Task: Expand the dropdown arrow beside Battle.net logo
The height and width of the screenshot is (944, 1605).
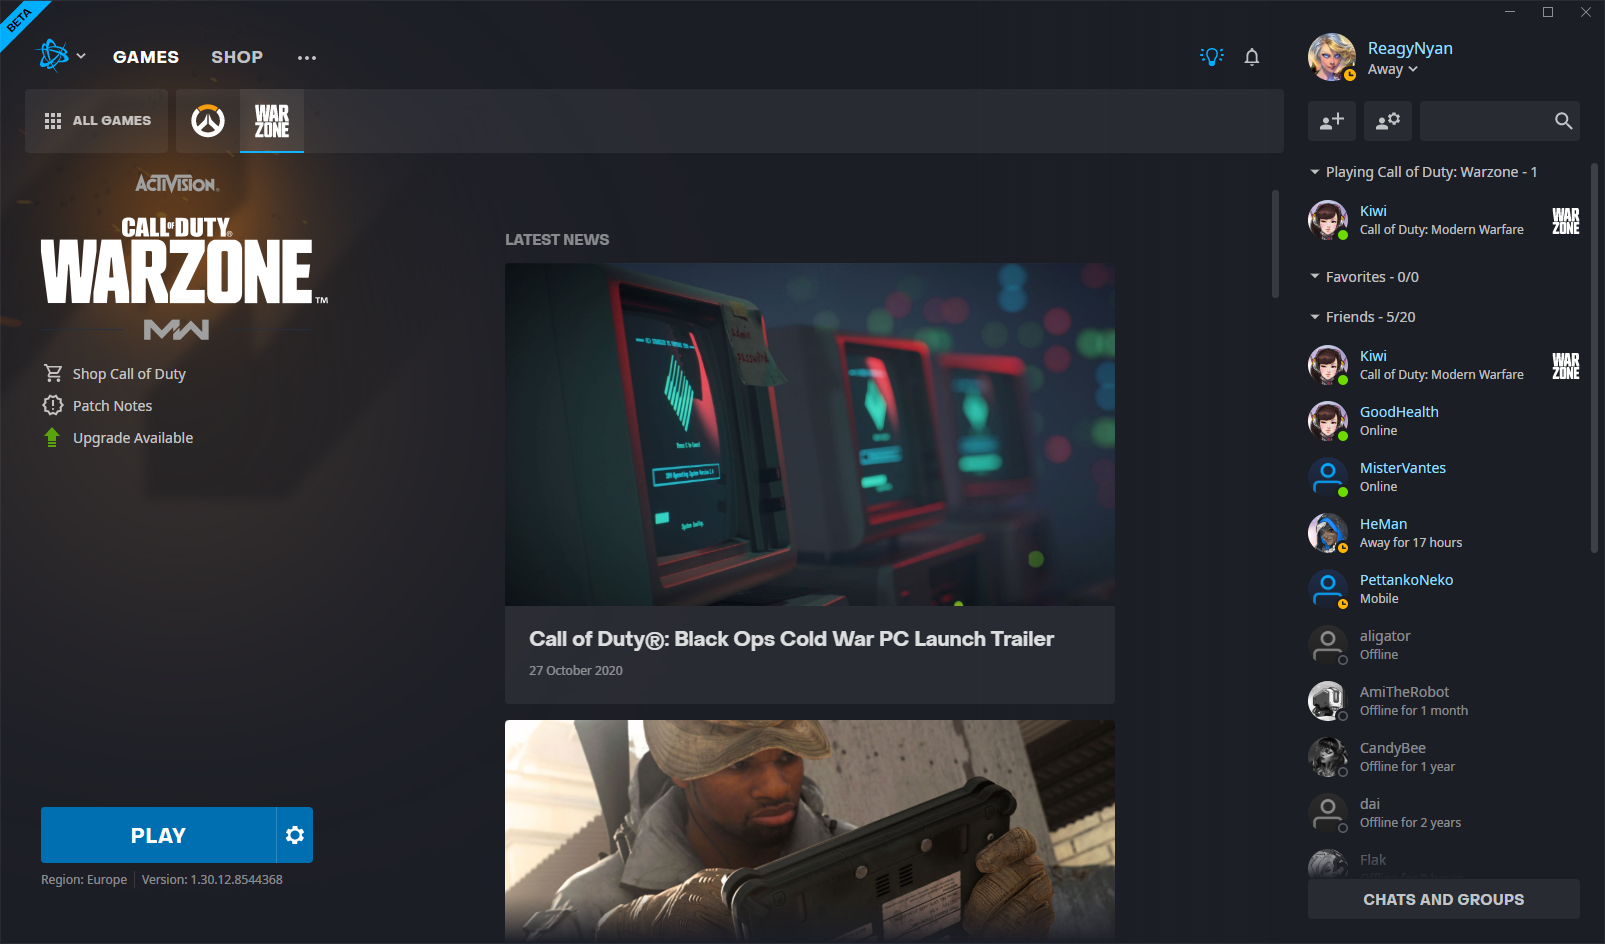Action: tap(81, 57)
